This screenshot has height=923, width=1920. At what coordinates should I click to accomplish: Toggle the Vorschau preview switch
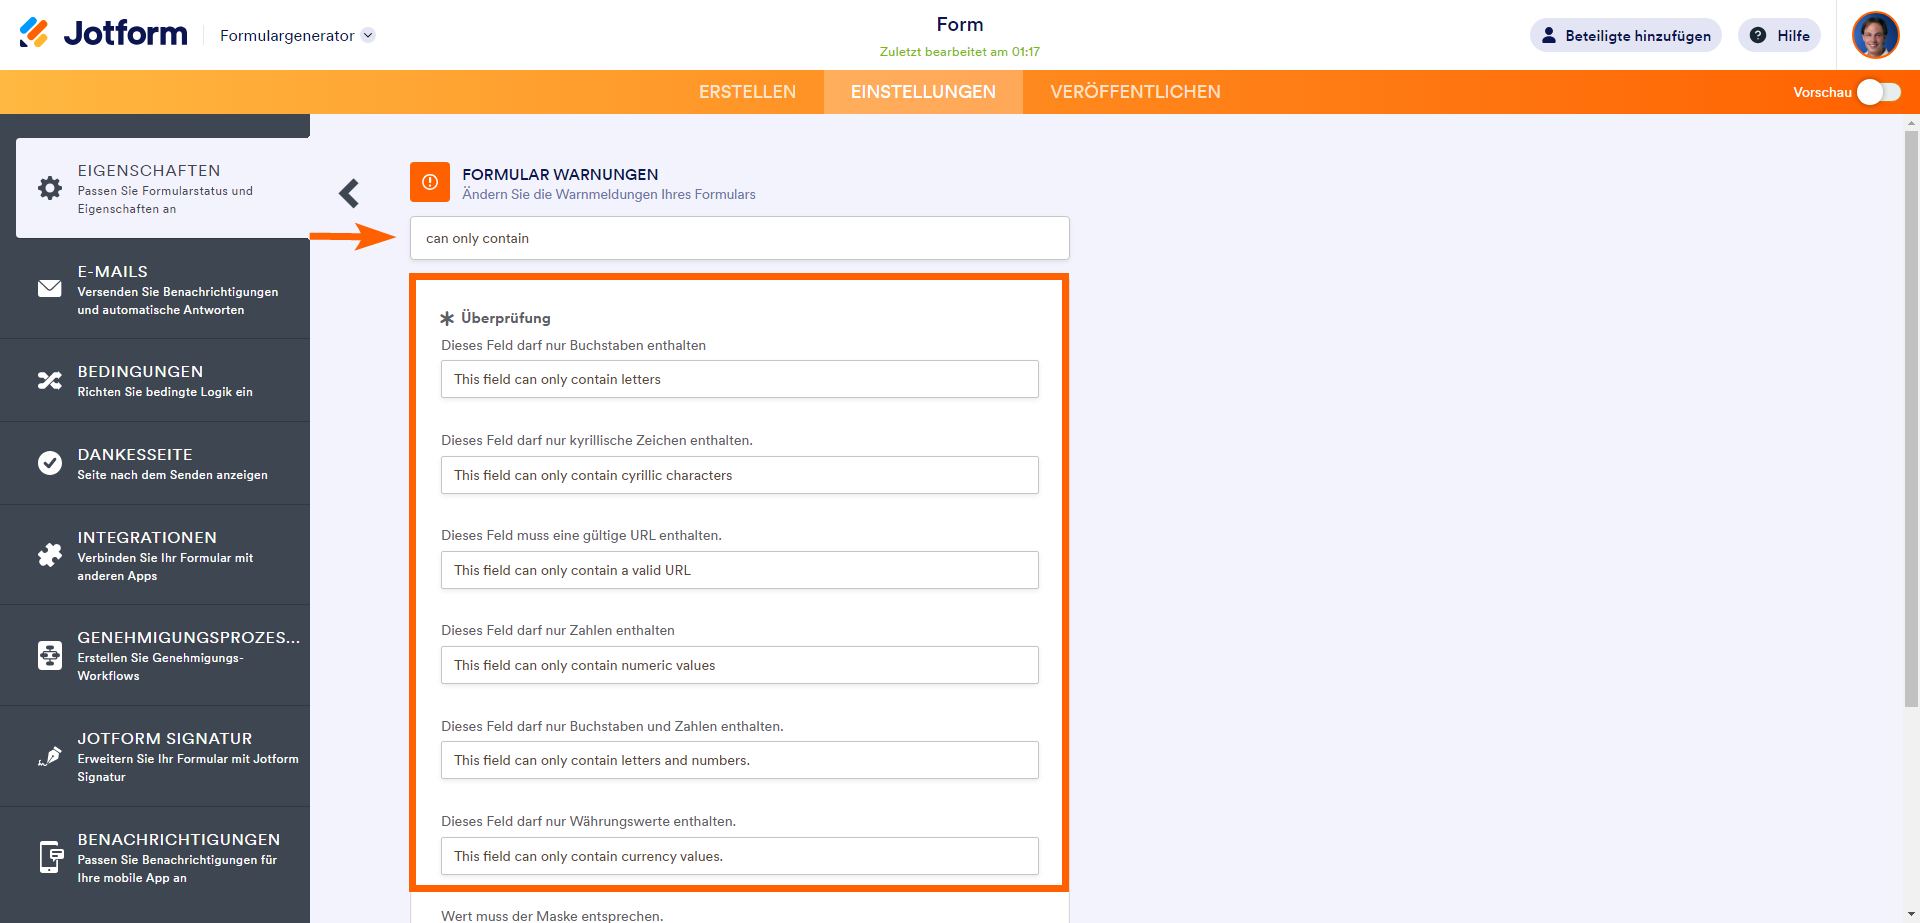click(x=1879, y=92)
